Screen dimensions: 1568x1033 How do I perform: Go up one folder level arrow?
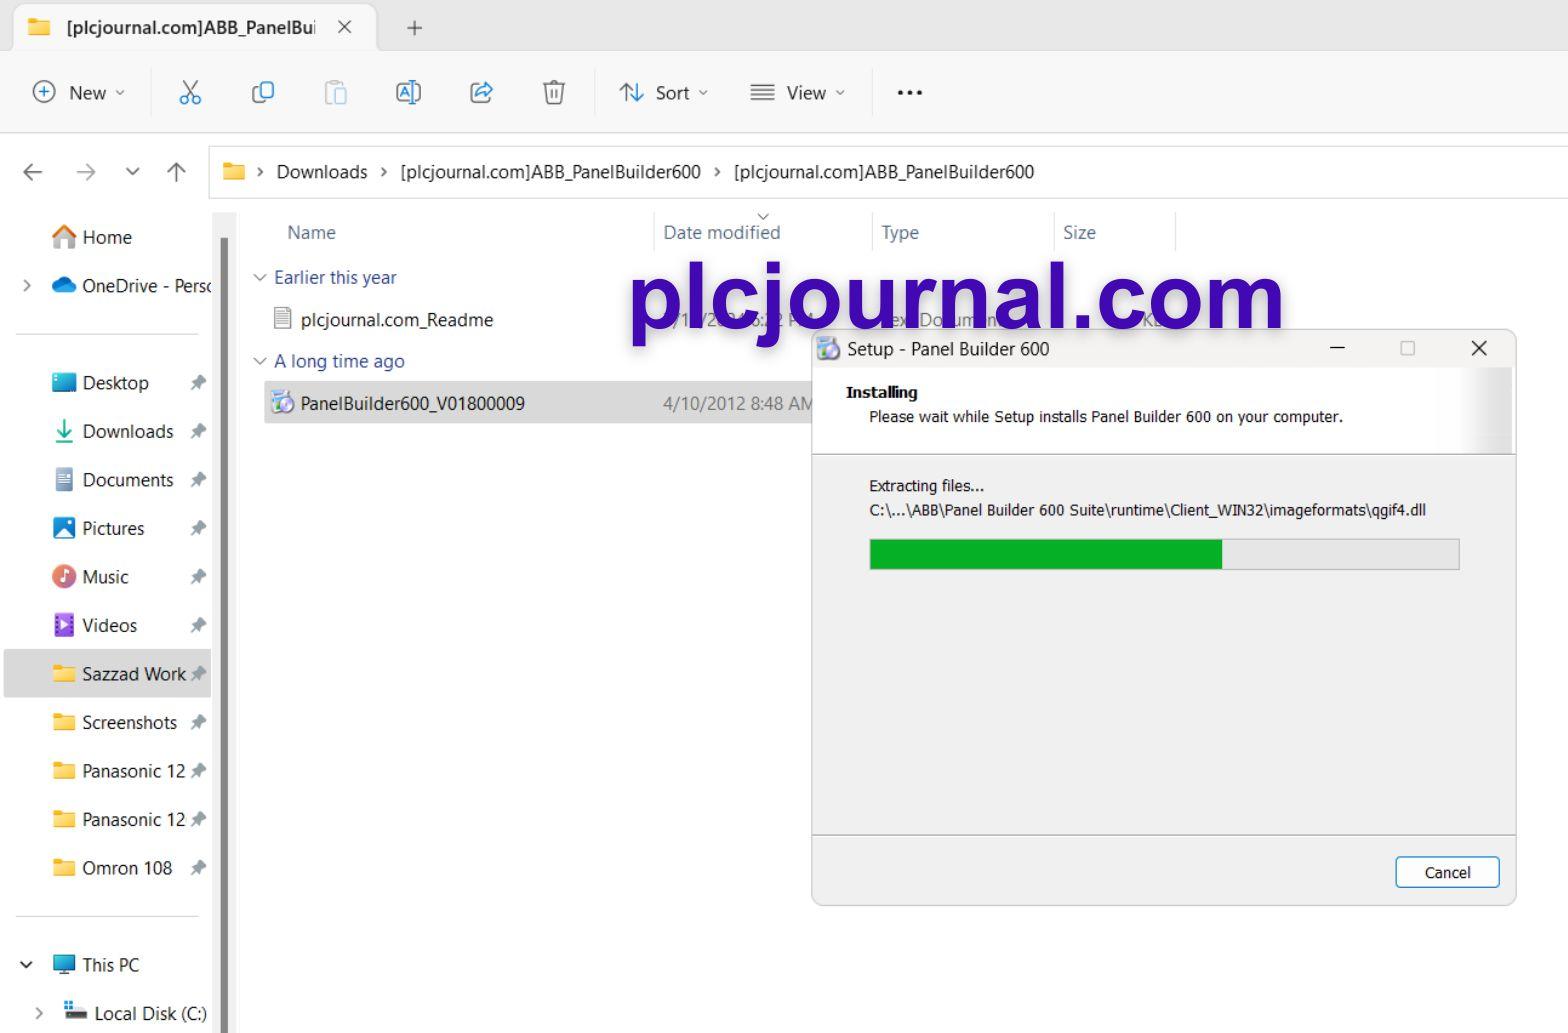click(x=176, y=172)
